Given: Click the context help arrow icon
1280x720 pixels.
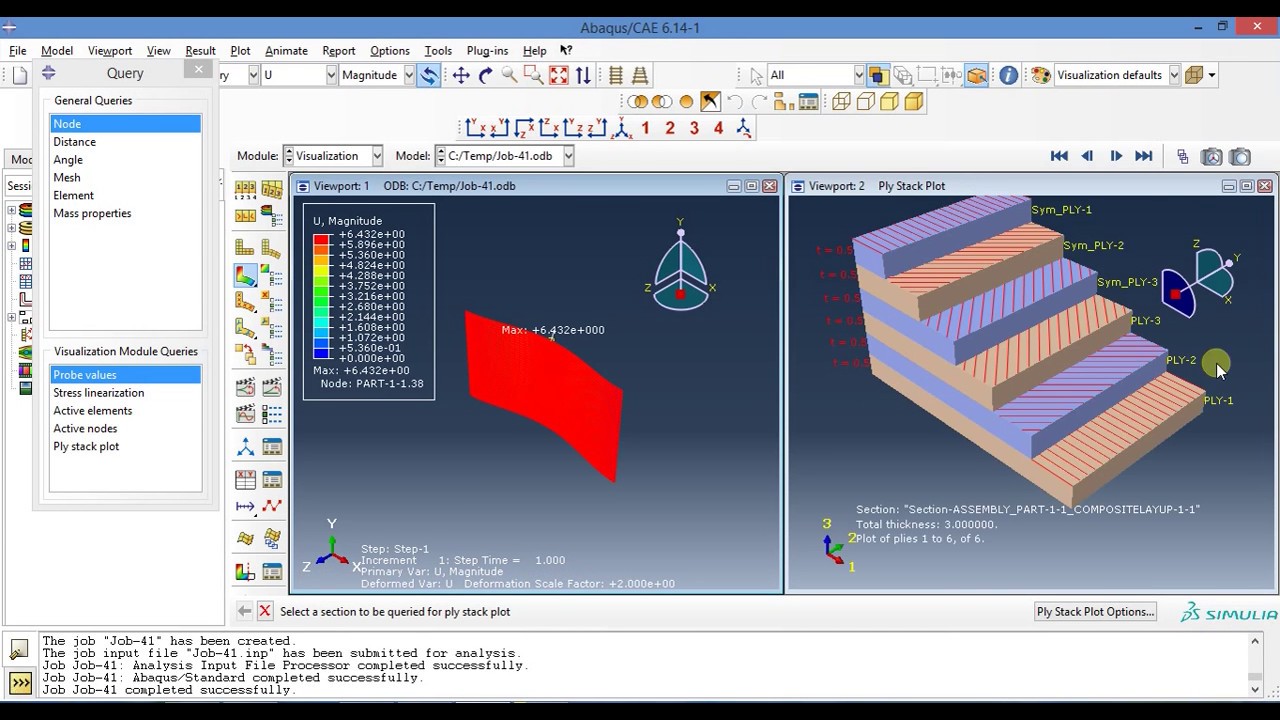Looking at the screenshot, I should coord(566,50).
